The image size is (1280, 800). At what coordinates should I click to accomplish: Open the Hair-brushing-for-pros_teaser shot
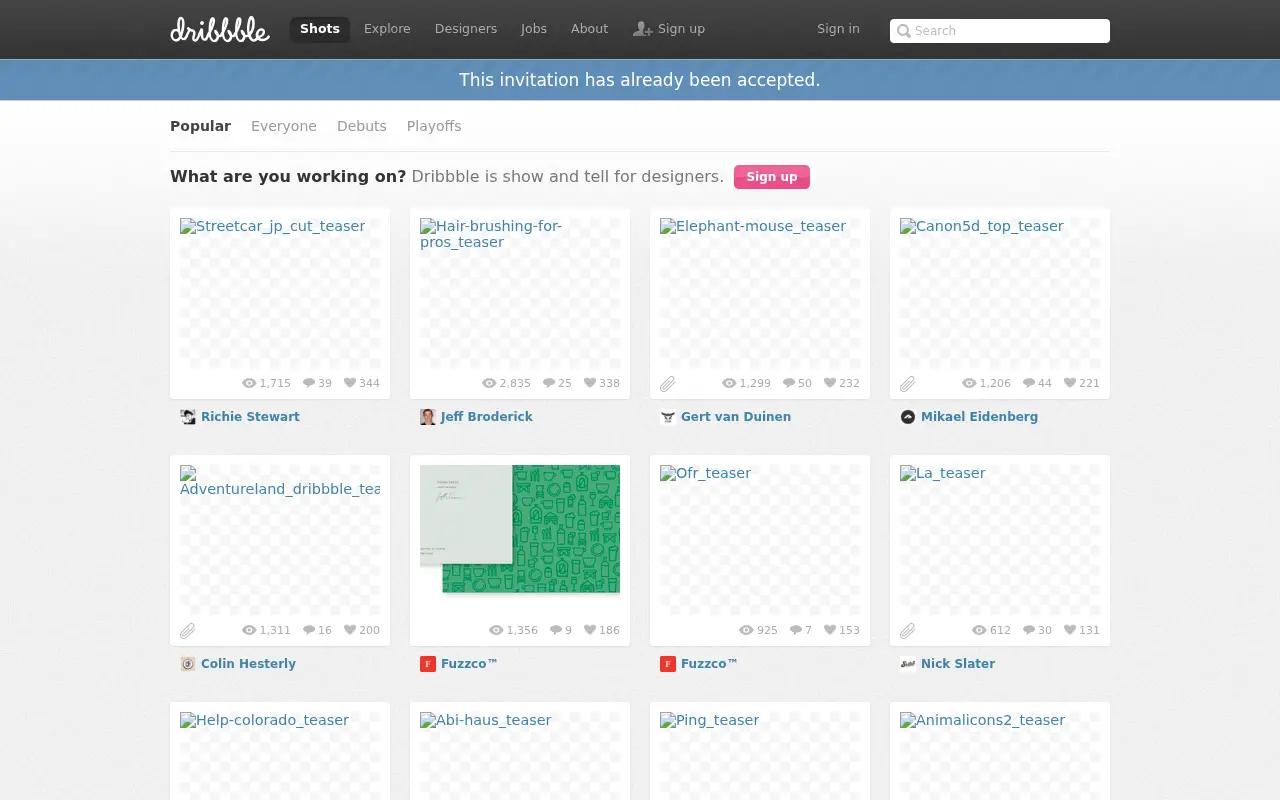click(x=520, y=293)
